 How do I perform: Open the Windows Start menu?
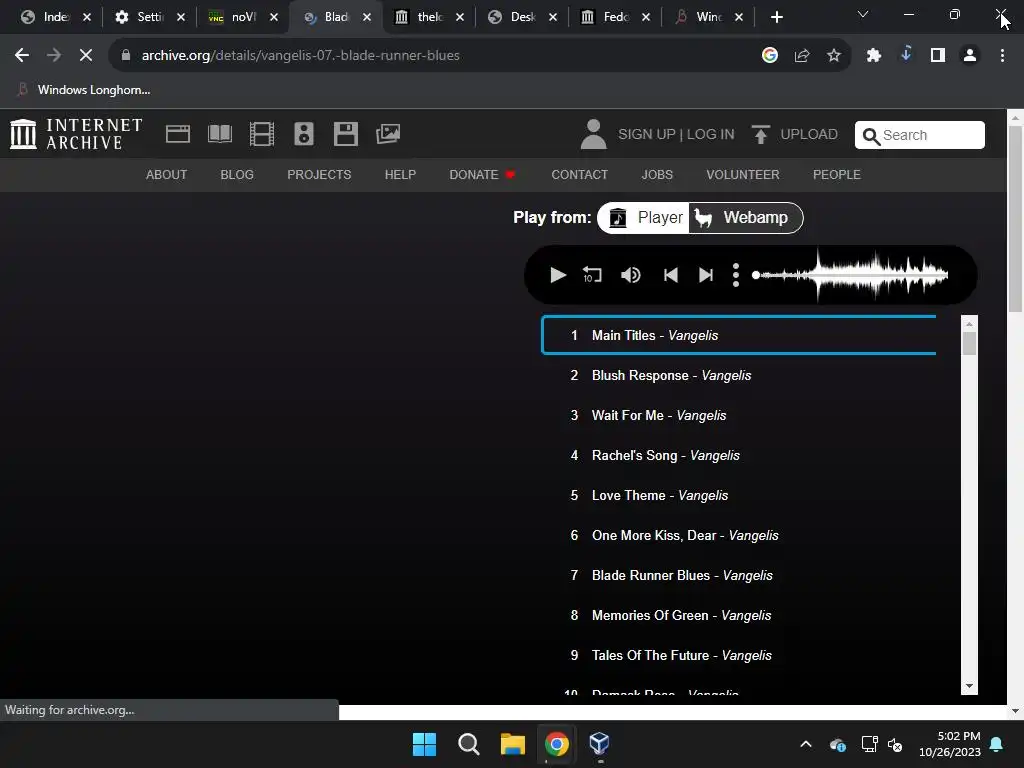click(424, 744)
